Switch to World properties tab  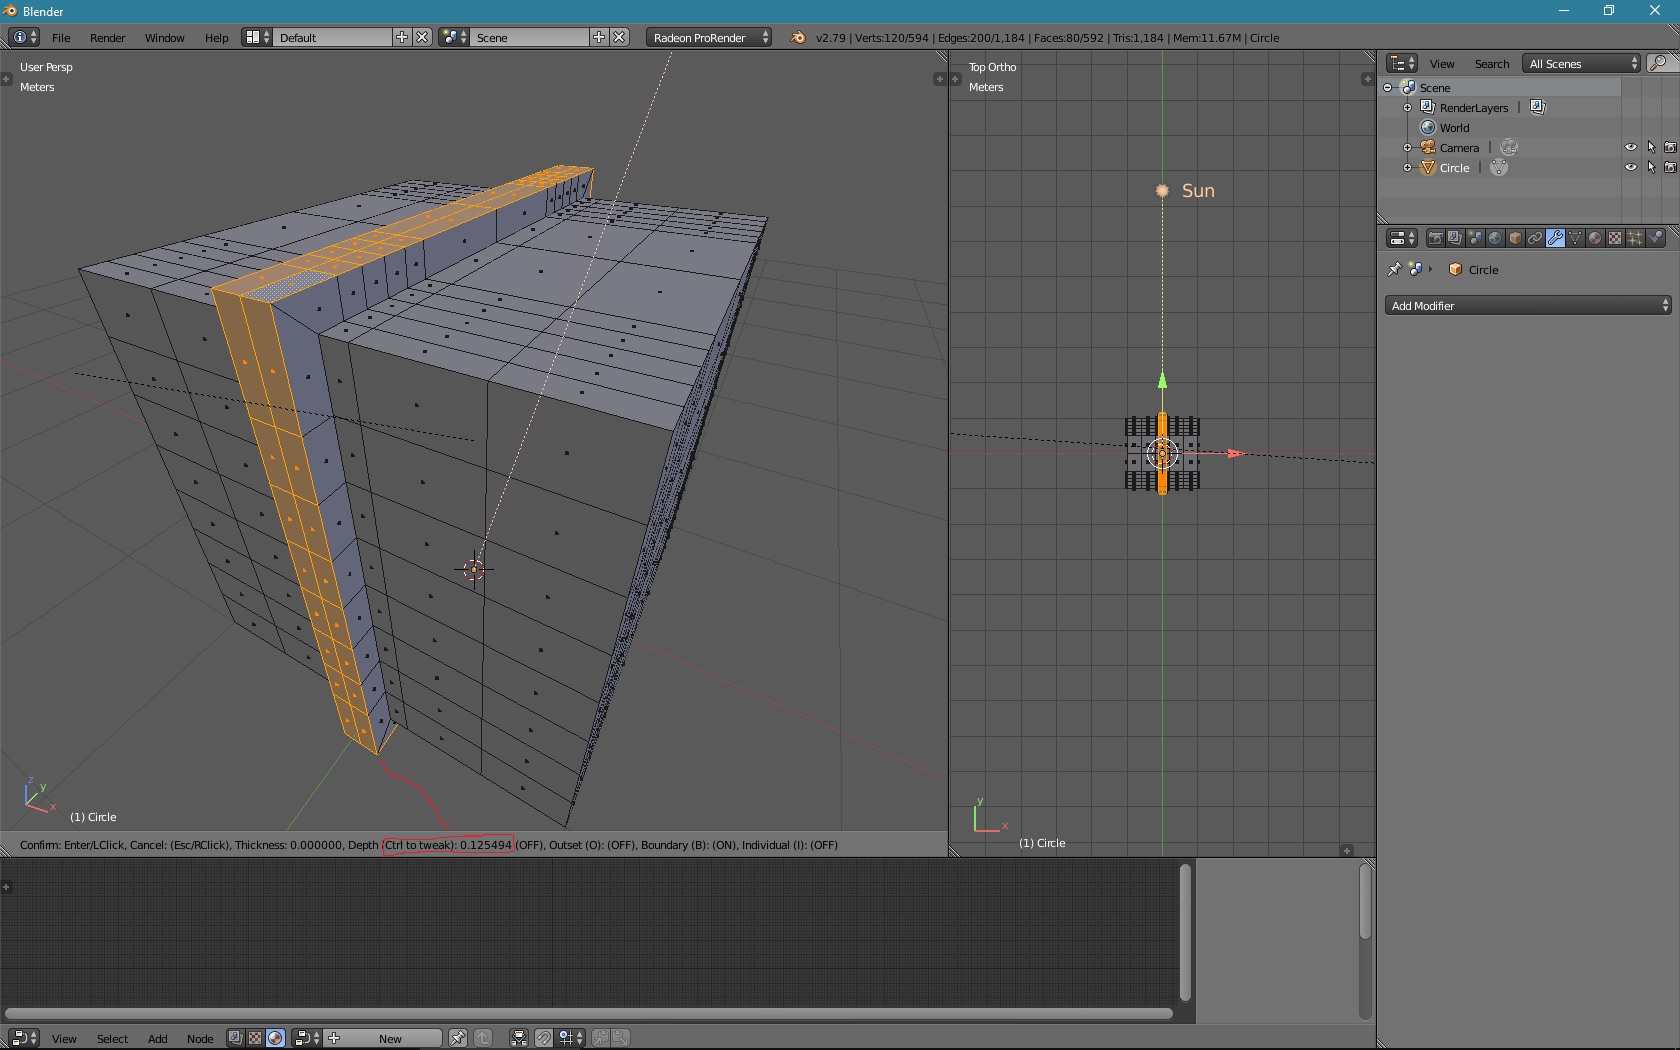[1495, 237]
